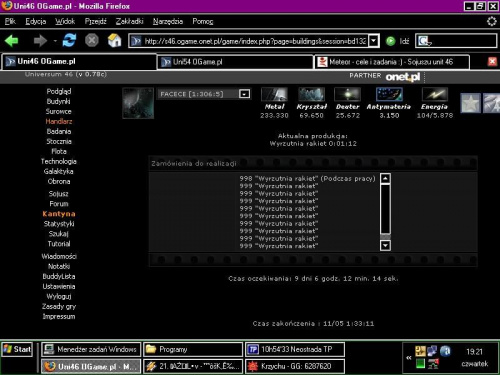Viewport: 500px width, 375px height.
Task: Open the BuddyLista link
Action: (x=59, y=276)
